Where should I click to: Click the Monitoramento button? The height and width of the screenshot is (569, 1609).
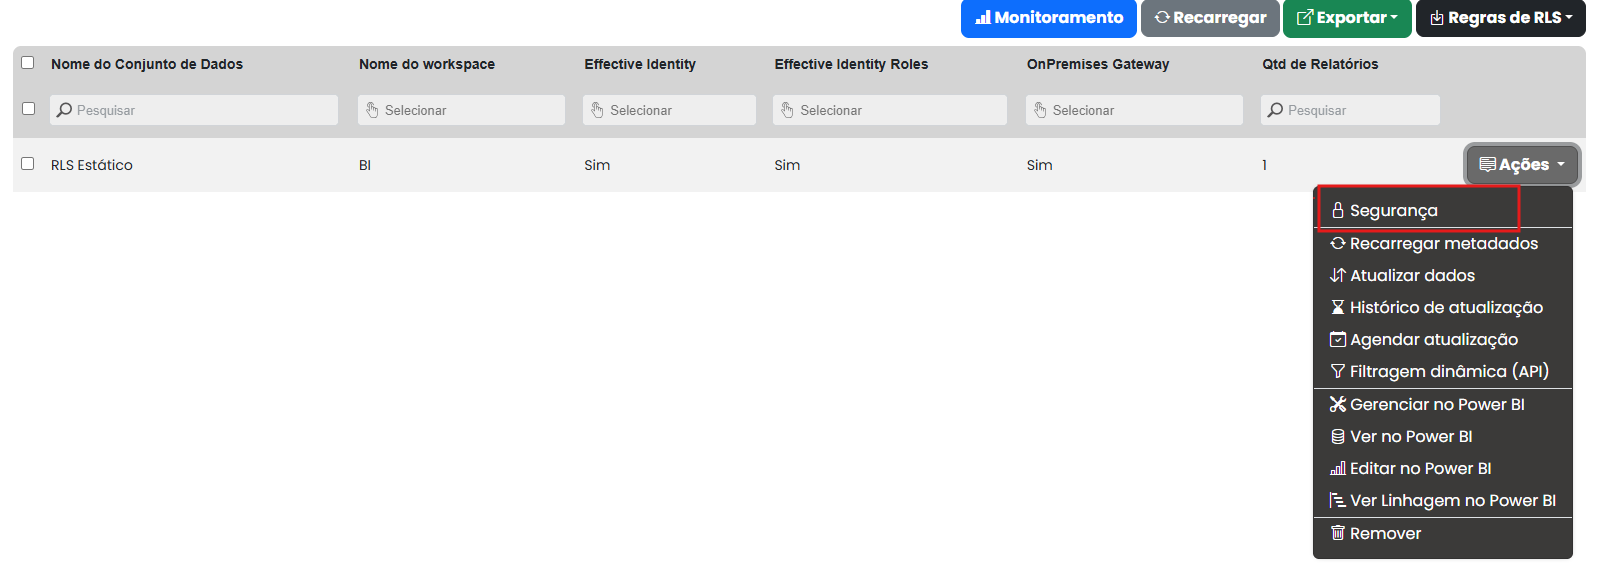pos(1048,18)
